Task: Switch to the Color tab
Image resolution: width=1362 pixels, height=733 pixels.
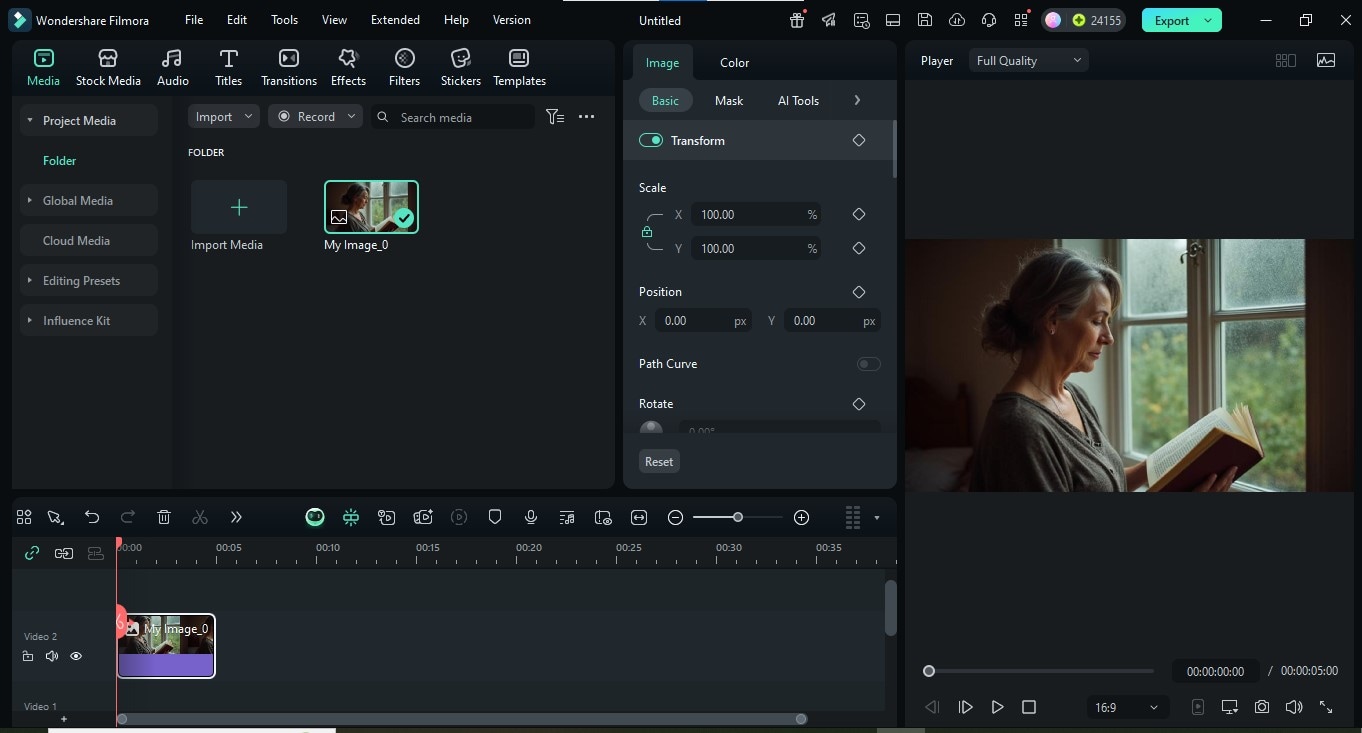Action: pos(734,62)
